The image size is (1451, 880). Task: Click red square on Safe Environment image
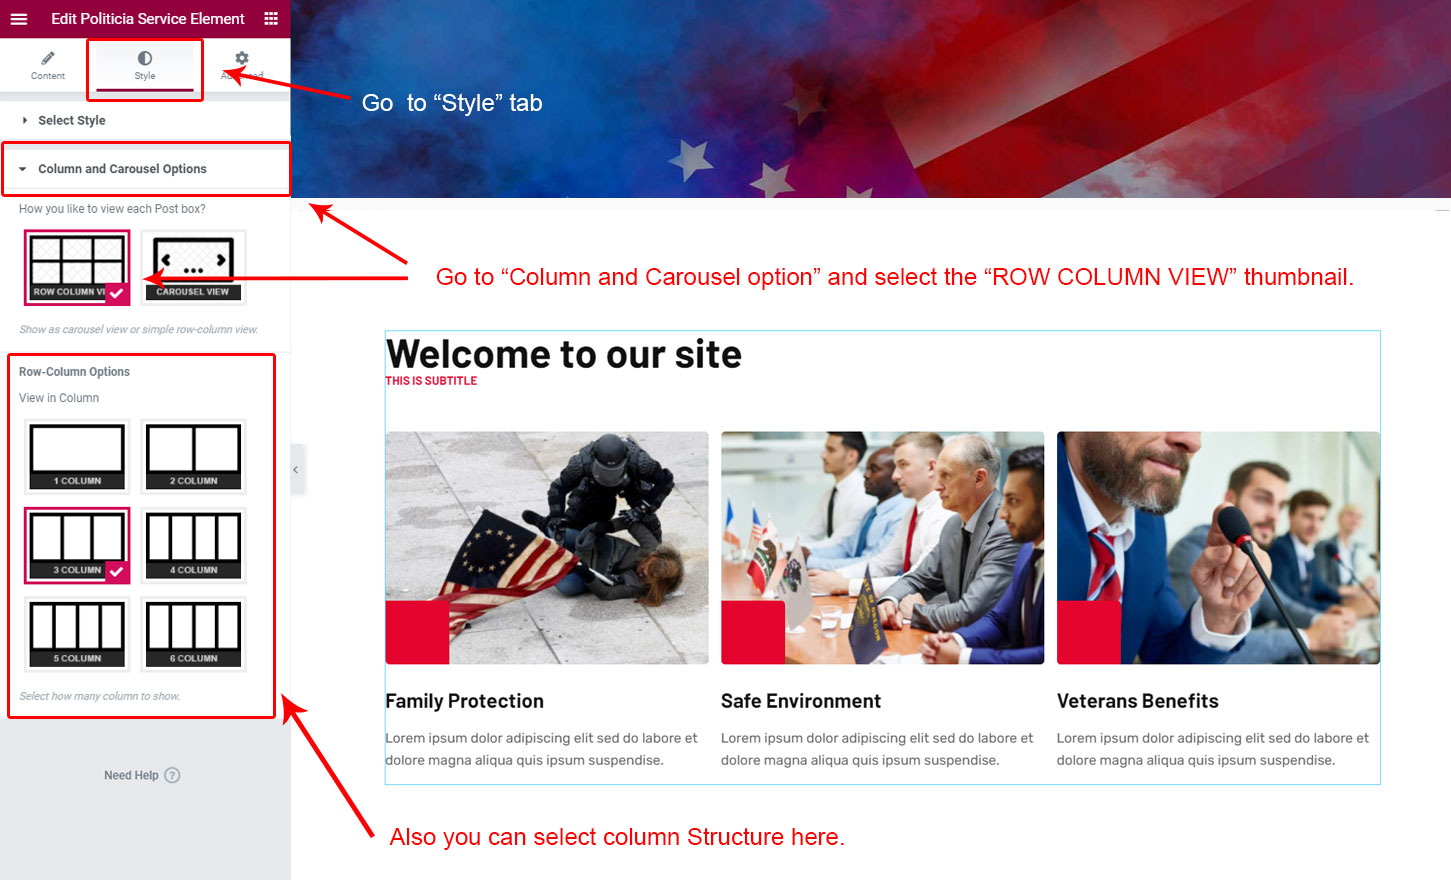(x=753, y=632)
